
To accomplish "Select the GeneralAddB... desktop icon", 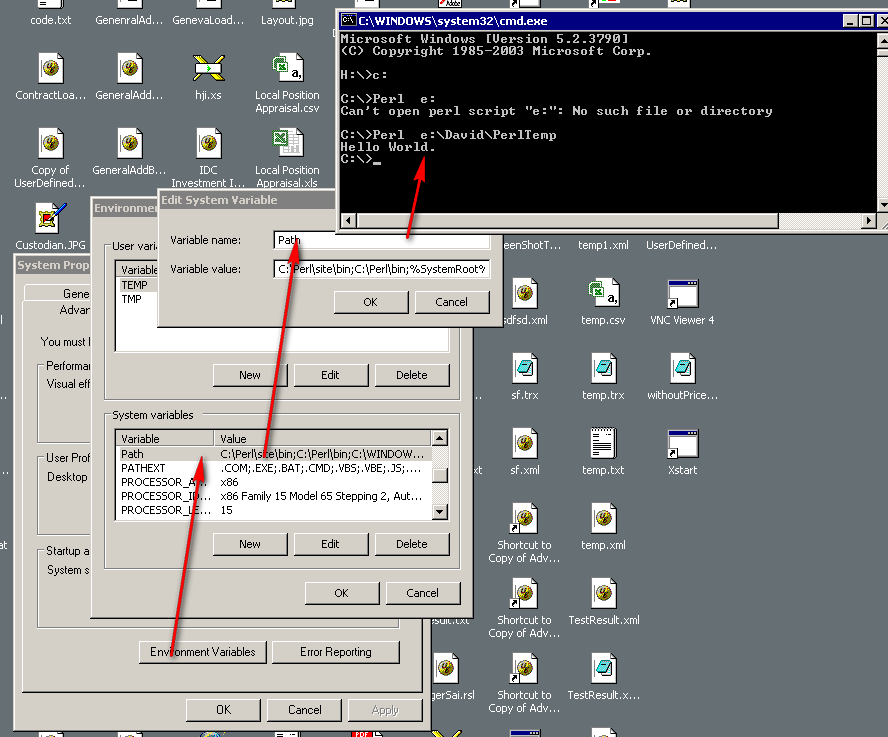I will point(129,143).
